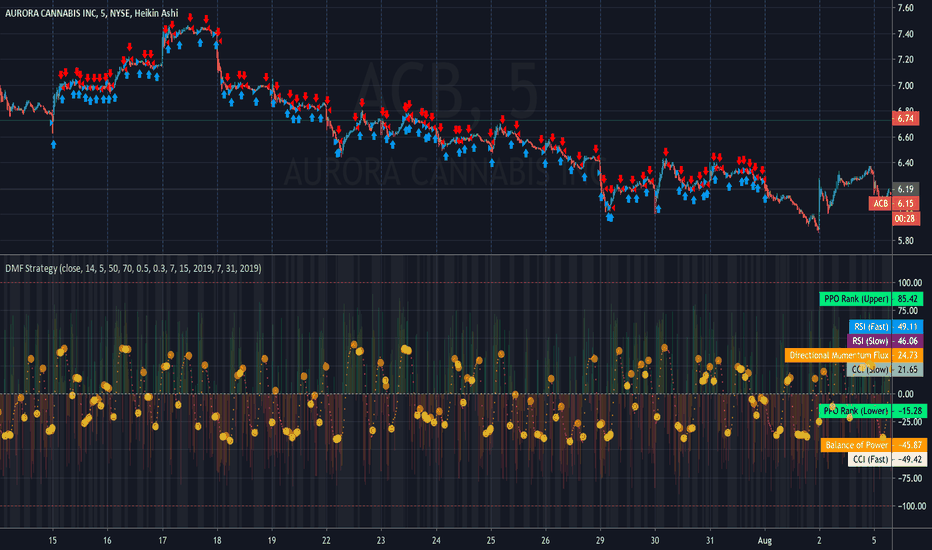932x550 pixels.
Task: Click date 2 on the time axis
Action: (x=819, y=540)
